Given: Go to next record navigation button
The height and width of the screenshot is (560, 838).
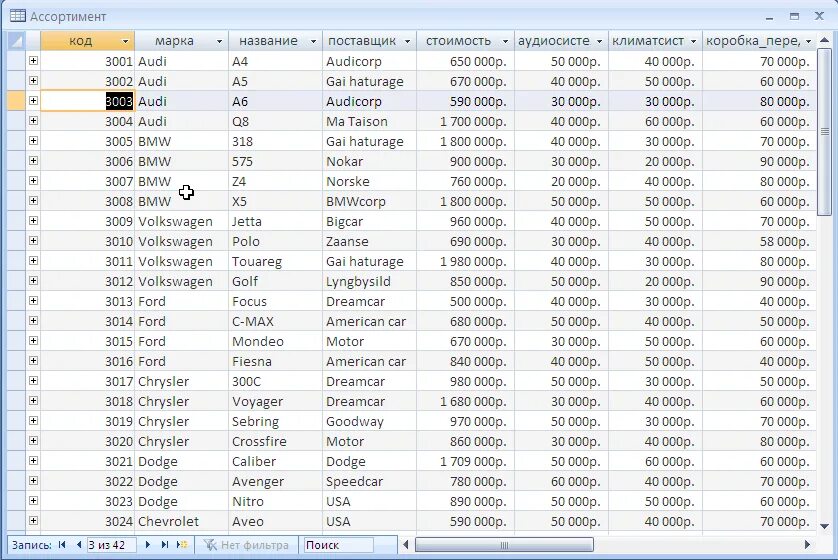Looking at the screenshot, I should pos(148,545).
